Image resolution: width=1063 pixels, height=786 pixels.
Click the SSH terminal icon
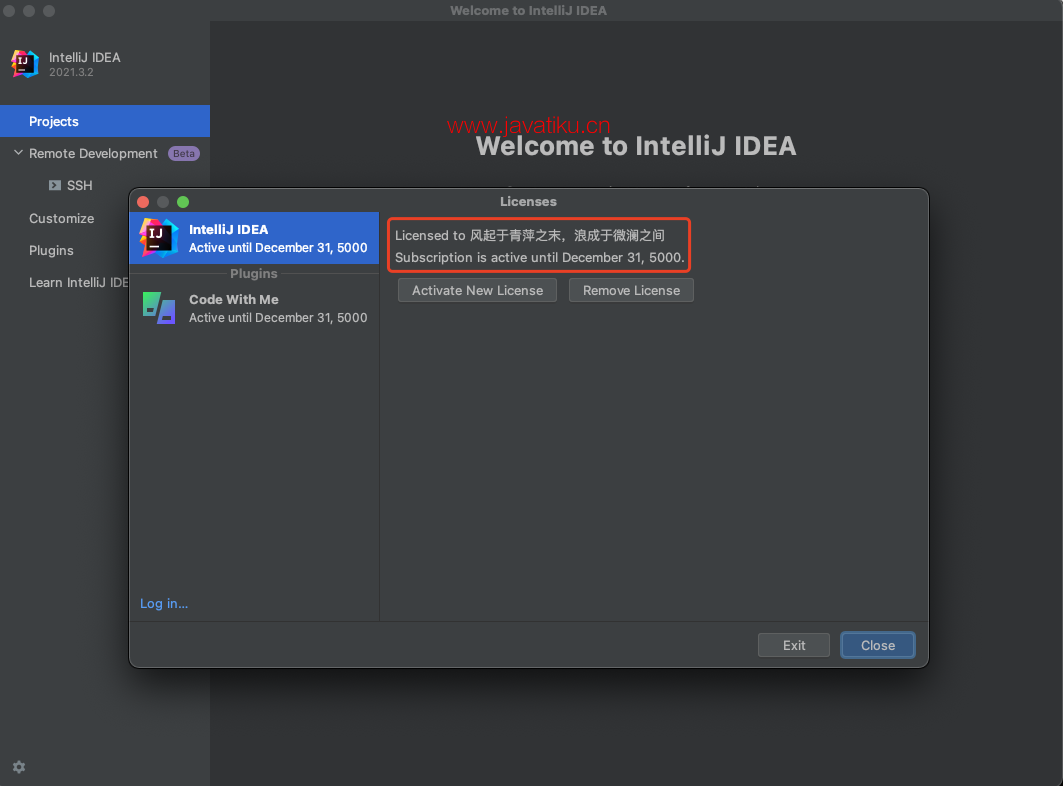(55, 185)
